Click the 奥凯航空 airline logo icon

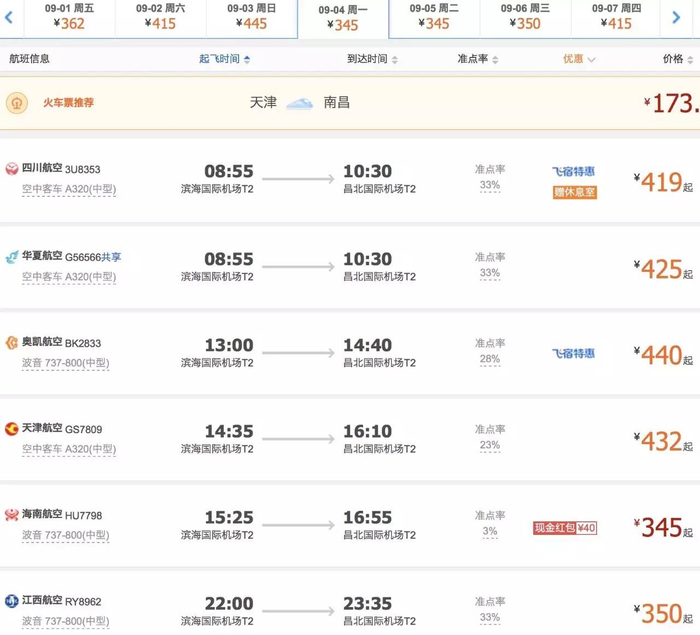12,343
